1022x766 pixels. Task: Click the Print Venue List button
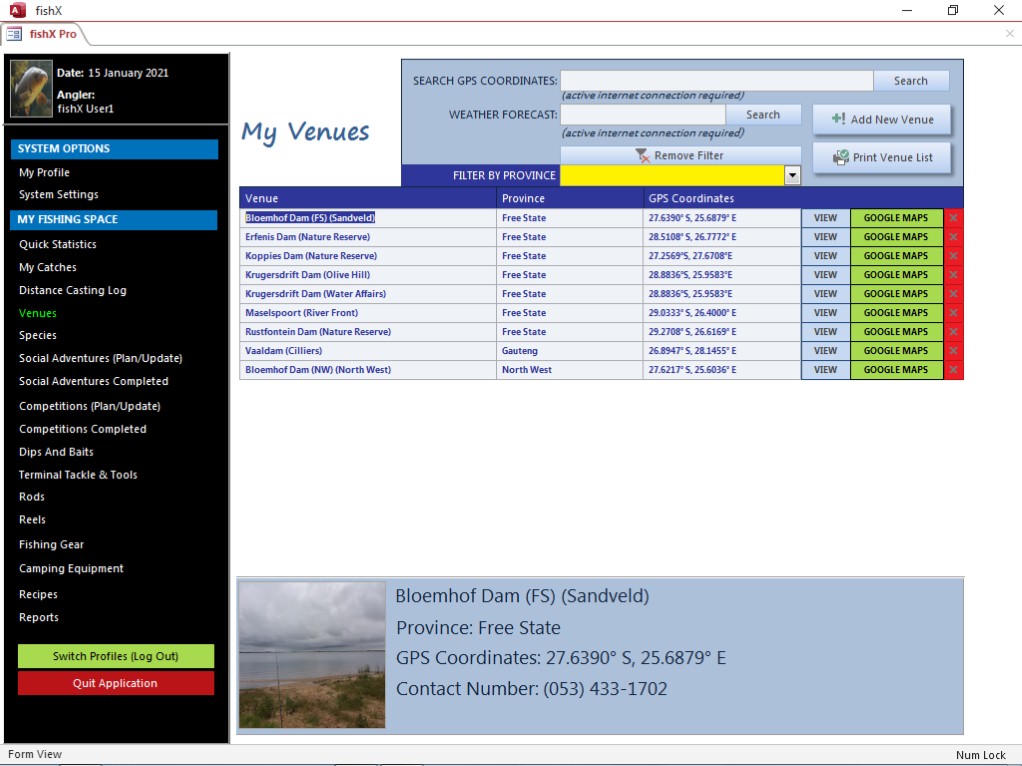(881, 158)
